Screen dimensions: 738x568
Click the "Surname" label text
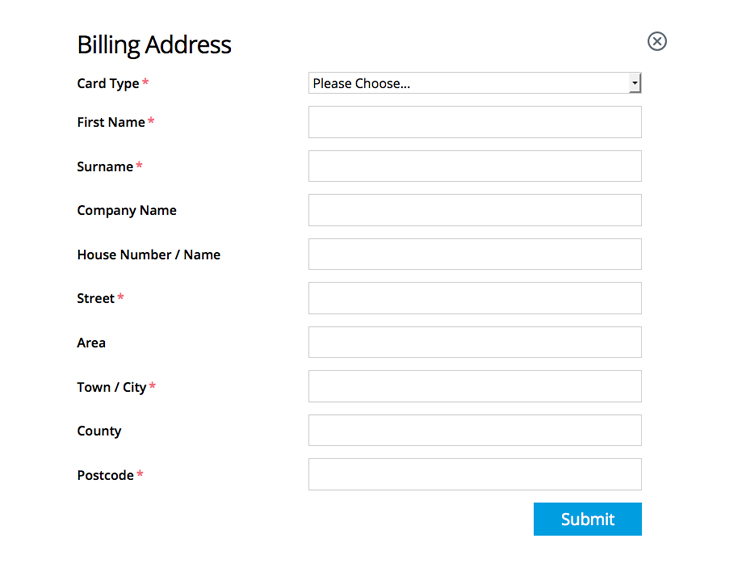105,167
